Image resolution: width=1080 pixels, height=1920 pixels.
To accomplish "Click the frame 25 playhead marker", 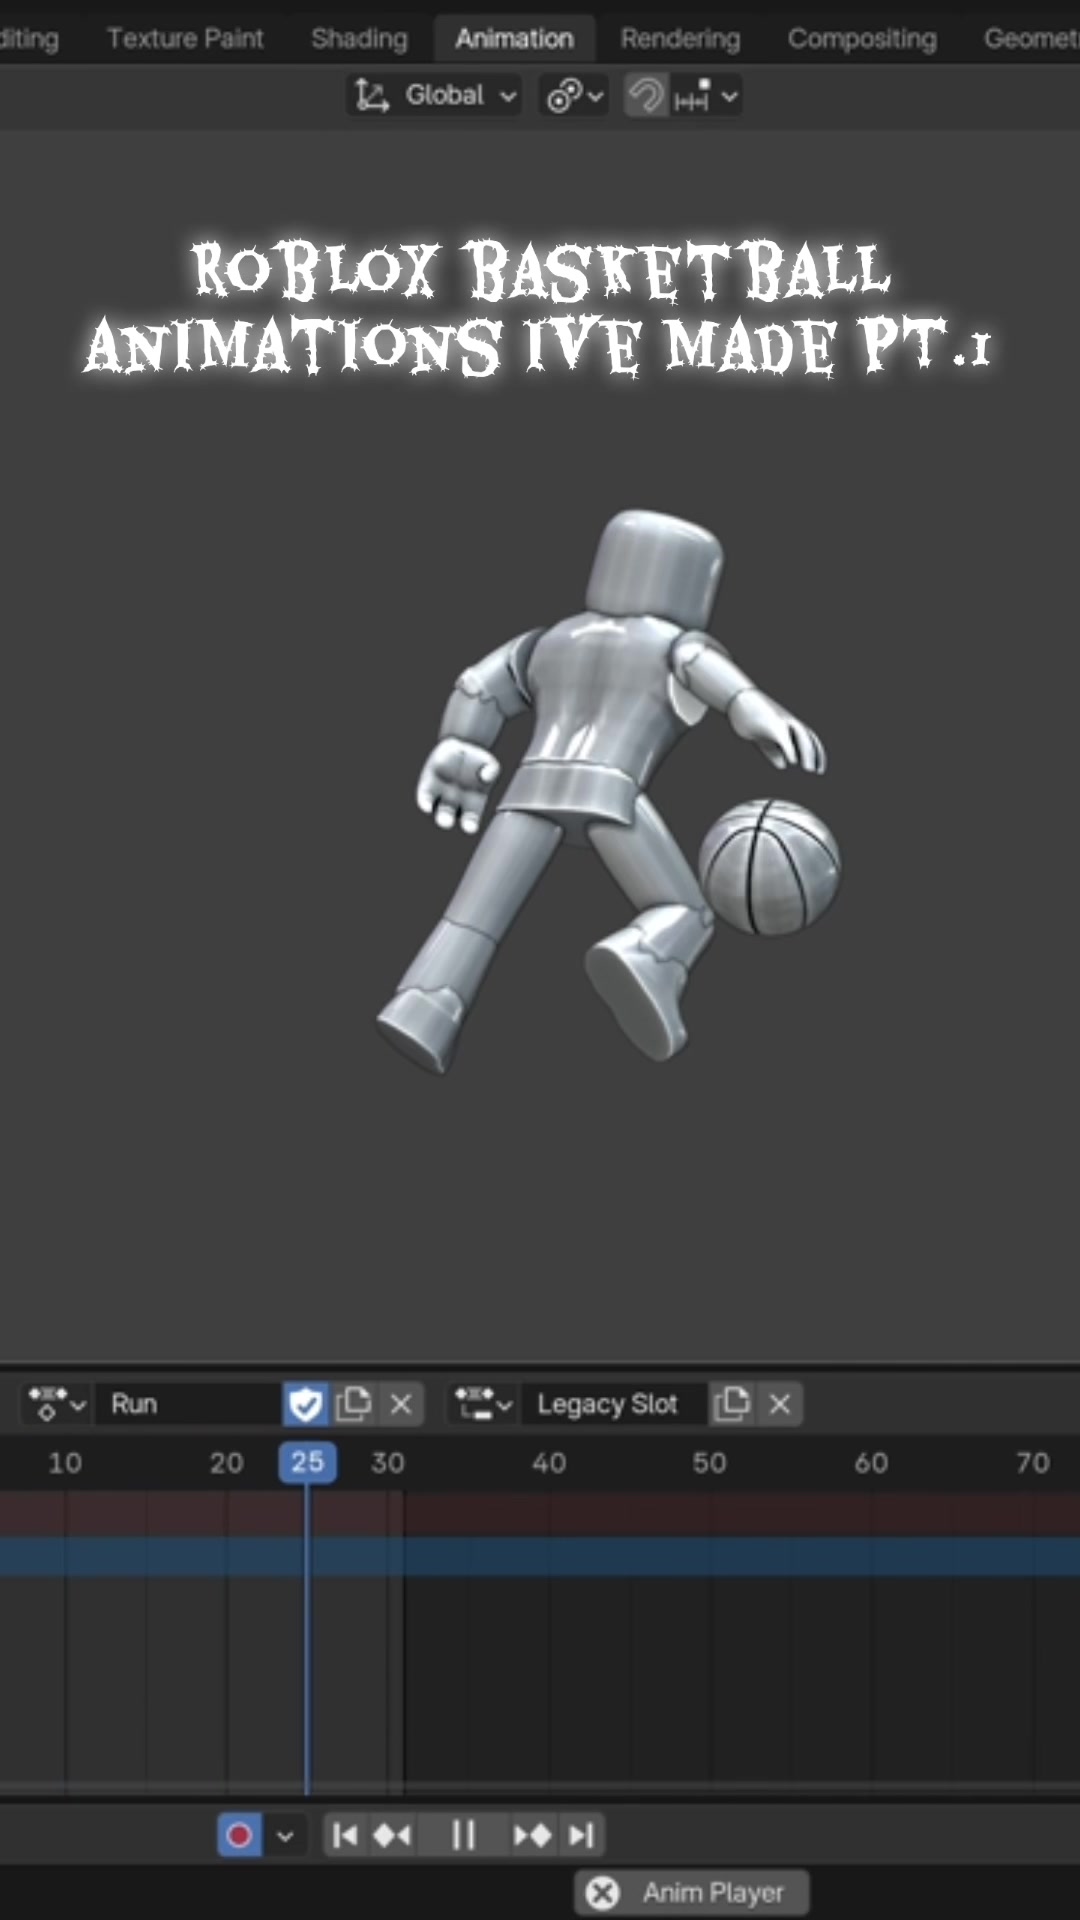I will pos(307,1462).
